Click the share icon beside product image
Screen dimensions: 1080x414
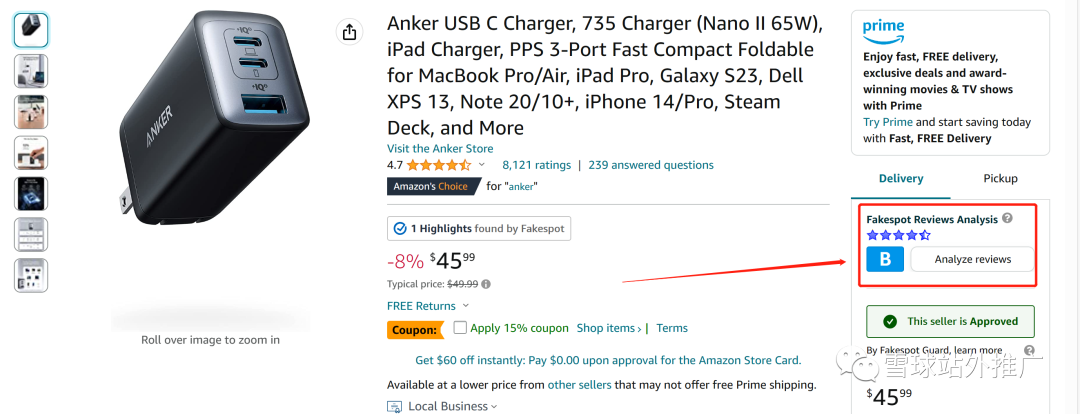click(349, 32)
